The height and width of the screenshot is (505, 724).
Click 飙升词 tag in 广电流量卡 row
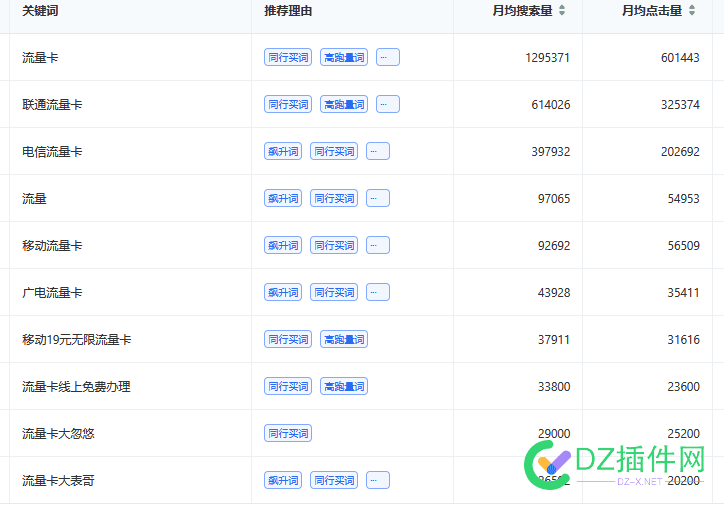coord(283,292)
